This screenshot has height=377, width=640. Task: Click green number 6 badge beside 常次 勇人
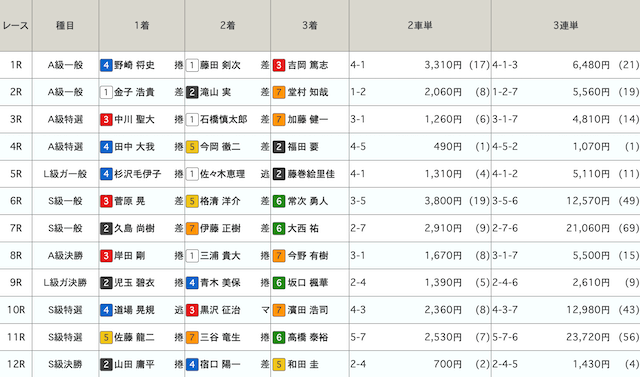coord(279,201)
